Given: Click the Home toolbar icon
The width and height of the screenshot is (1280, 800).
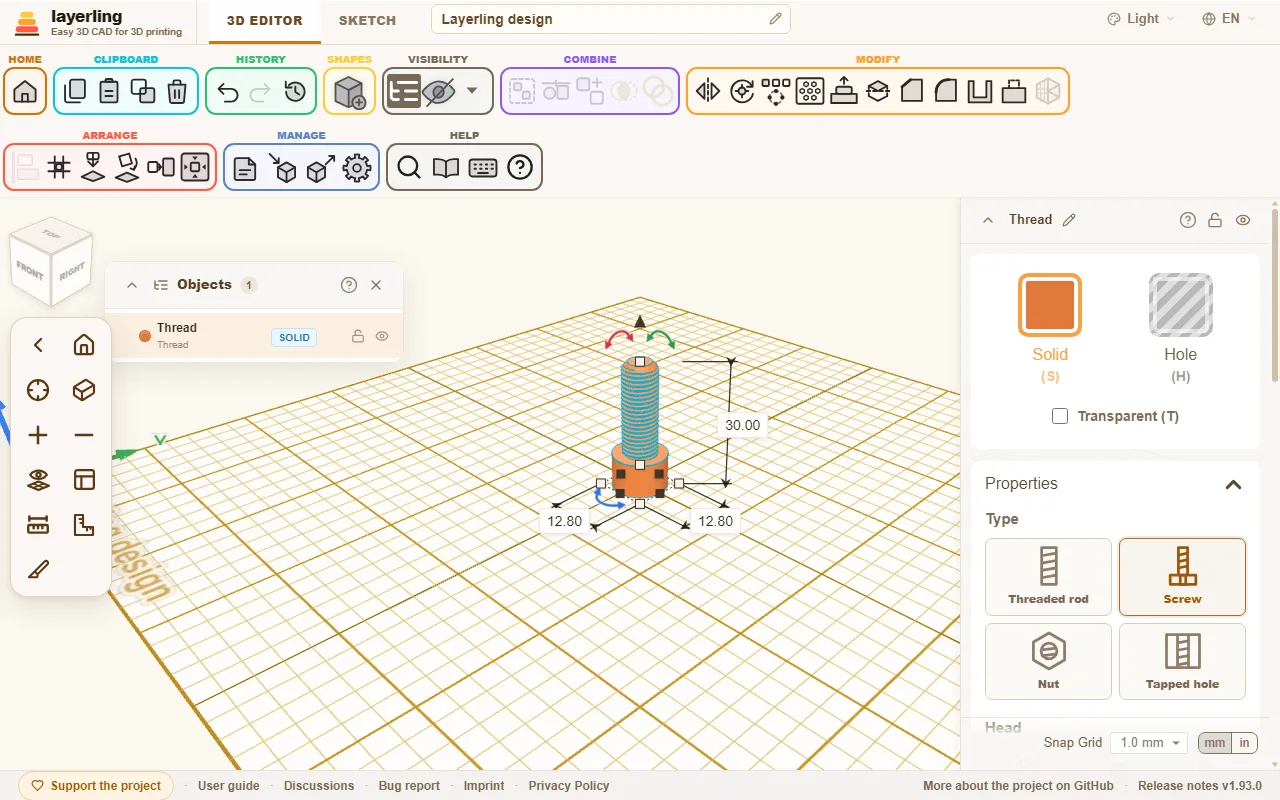Looking at the screenshot, I should [x=25, y=91].
